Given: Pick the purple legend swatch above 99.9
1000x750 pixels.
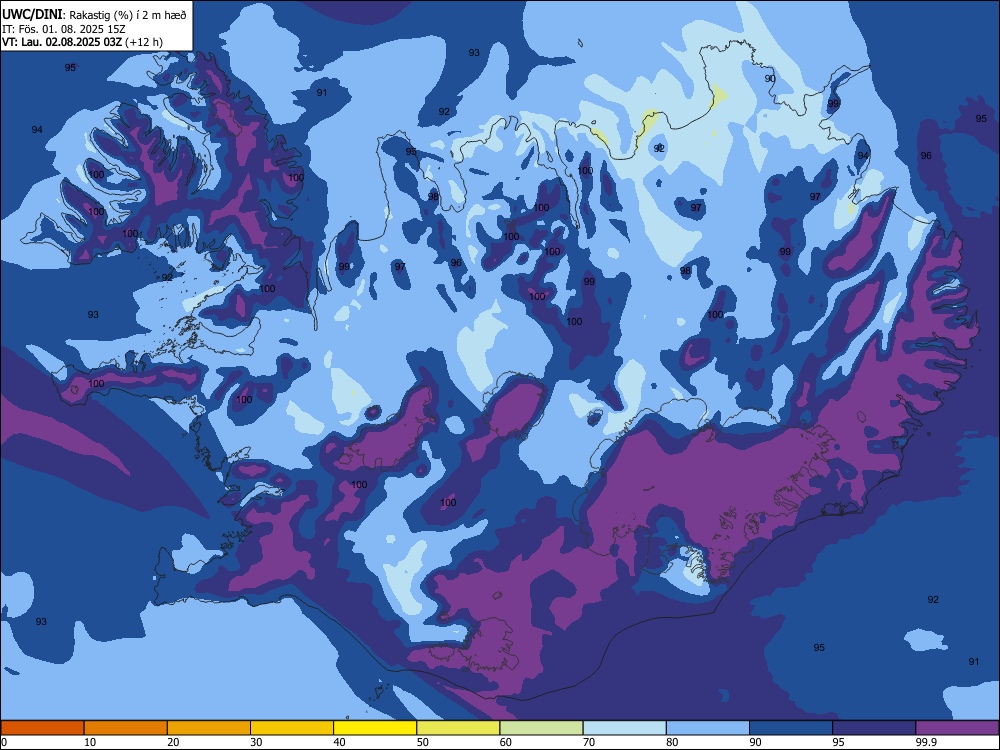Looking at the screenshot, I should click(957, 728).
